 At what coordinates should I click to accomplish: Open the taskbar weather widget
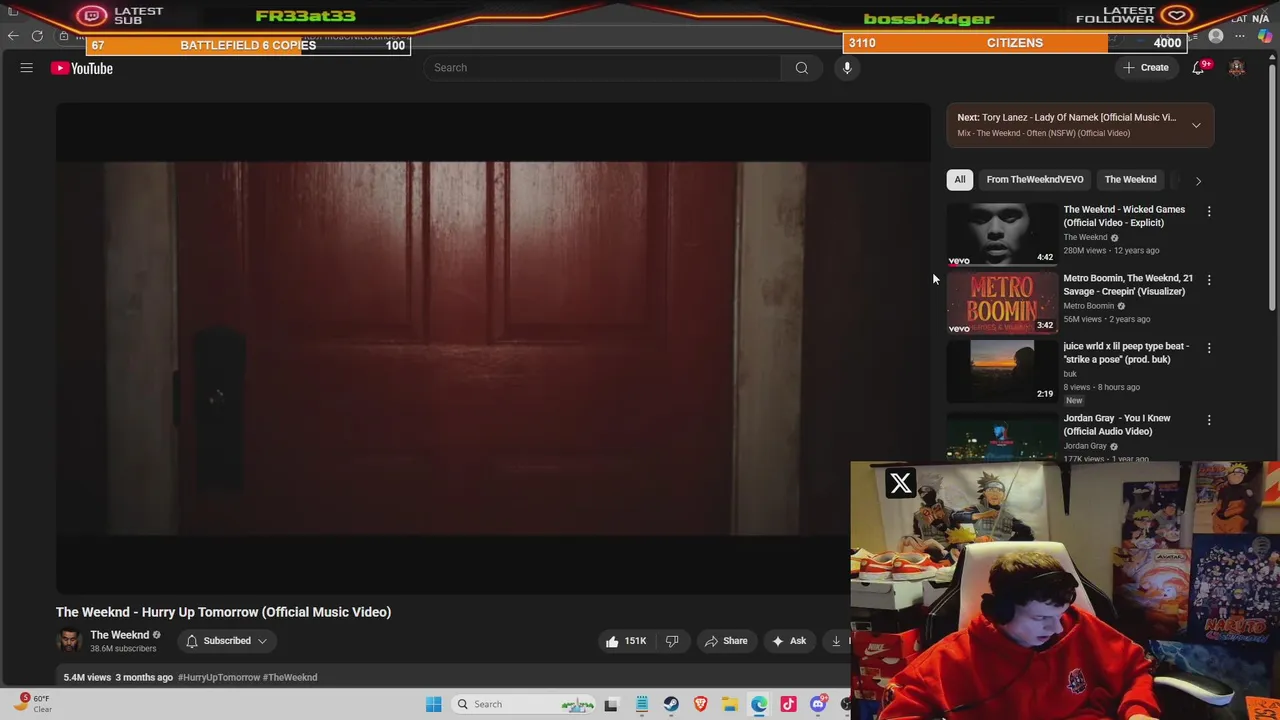click(x=32, y=704)
